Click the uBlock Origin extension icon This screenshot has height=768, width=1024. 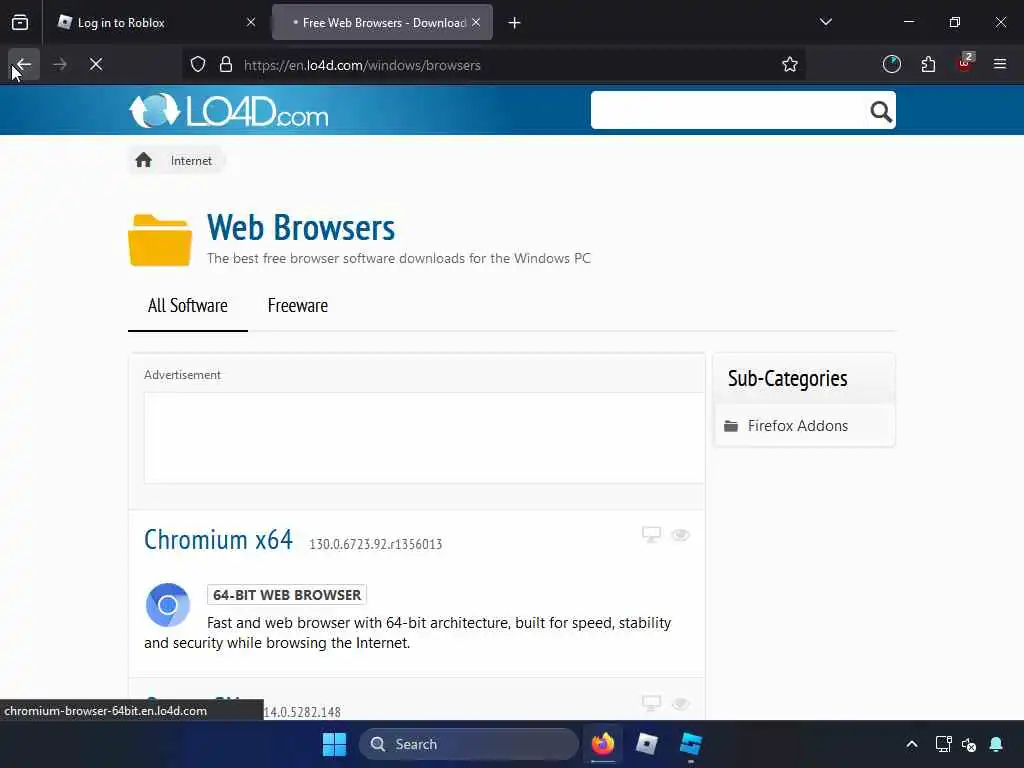click(965, 63)
